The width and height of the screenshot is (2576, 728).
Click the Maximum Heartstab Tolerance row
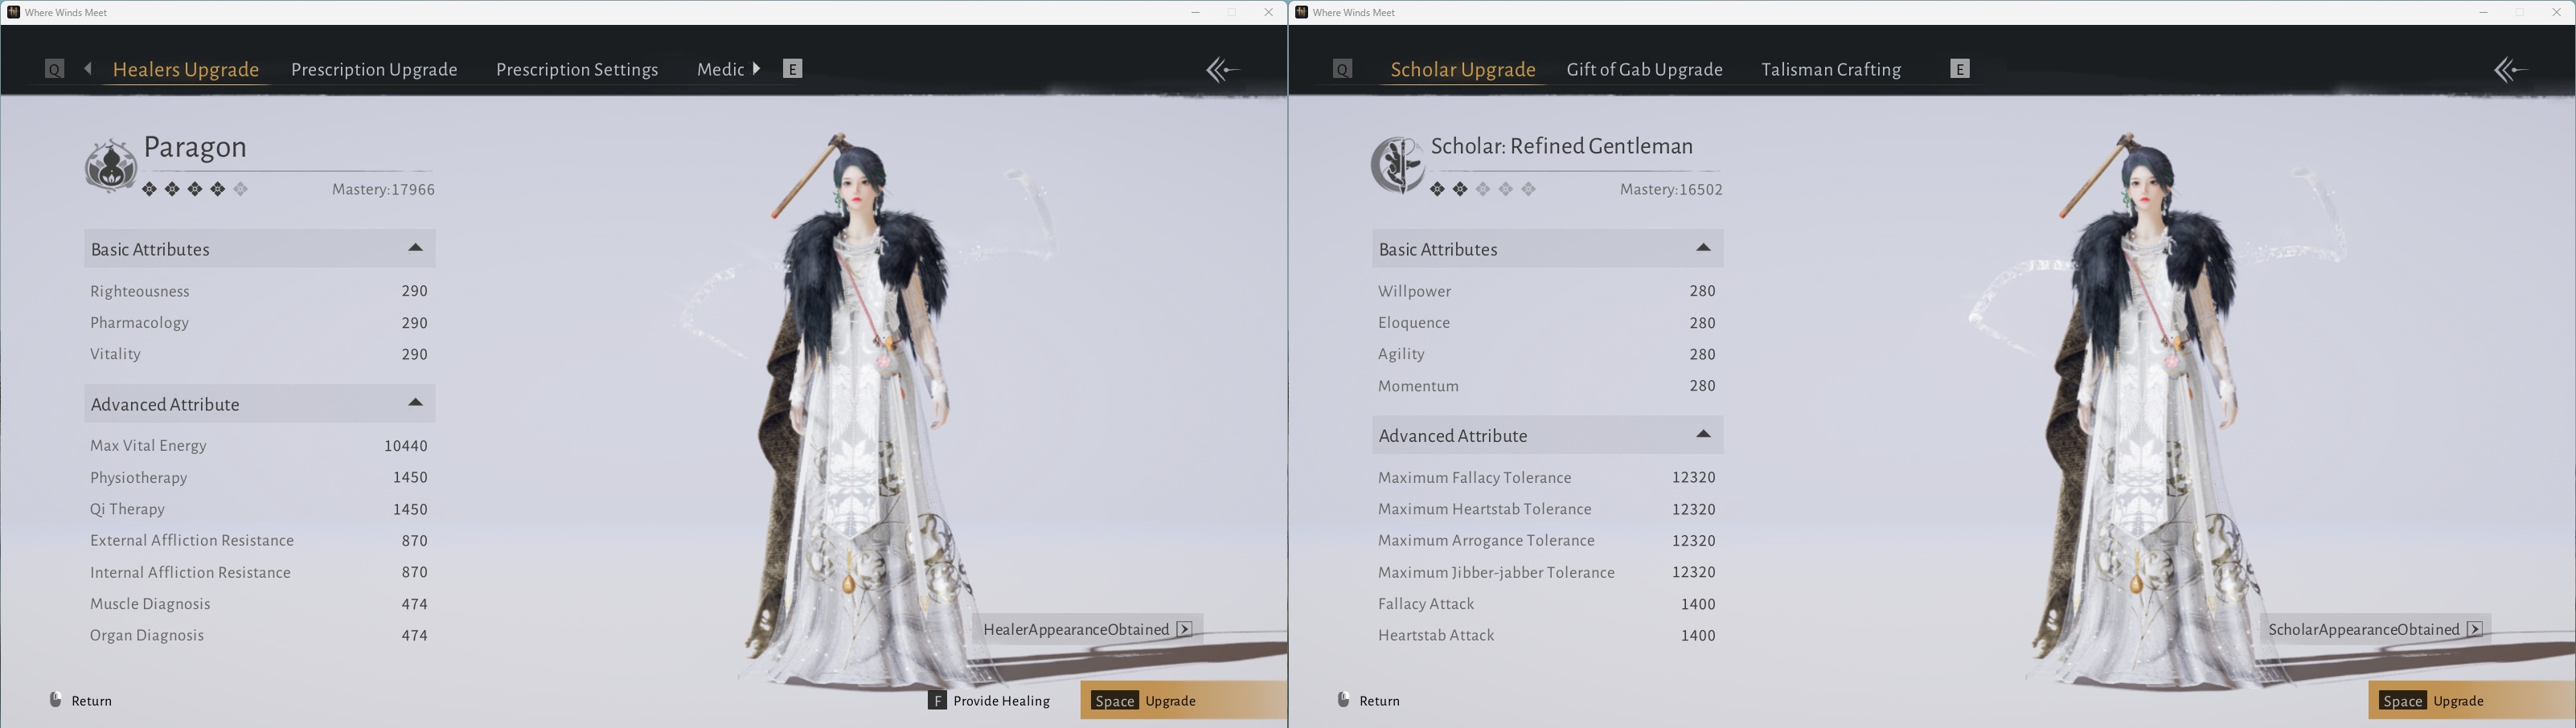pos(1547,509)
